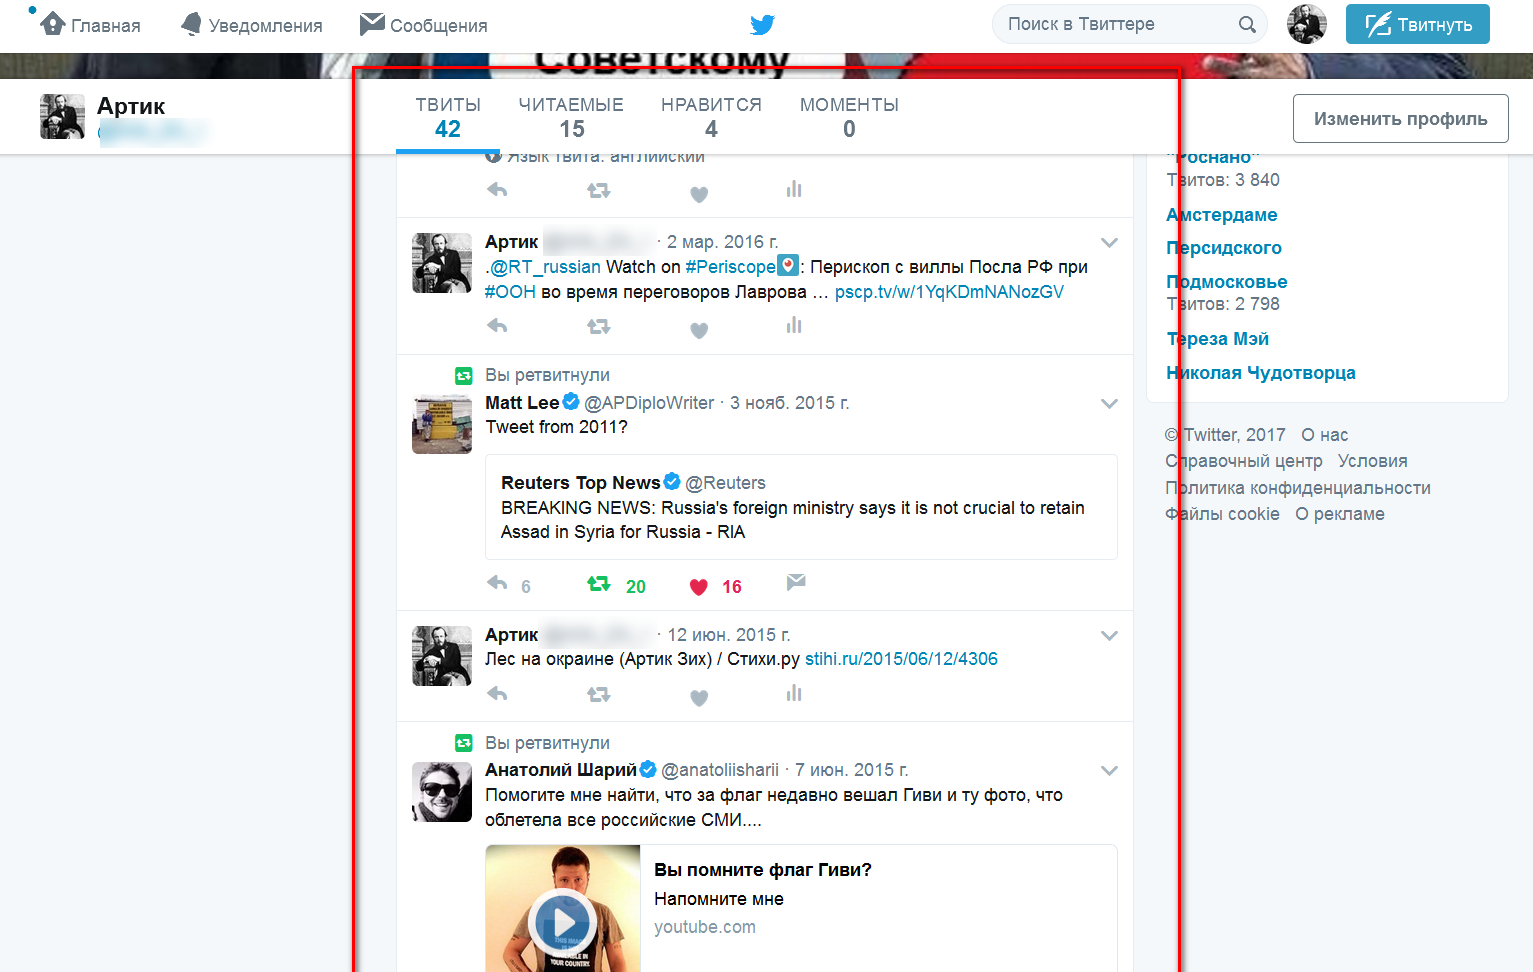Unlike the Matt Lee tweet heart
1533x972 pixels.
(699, 587)
